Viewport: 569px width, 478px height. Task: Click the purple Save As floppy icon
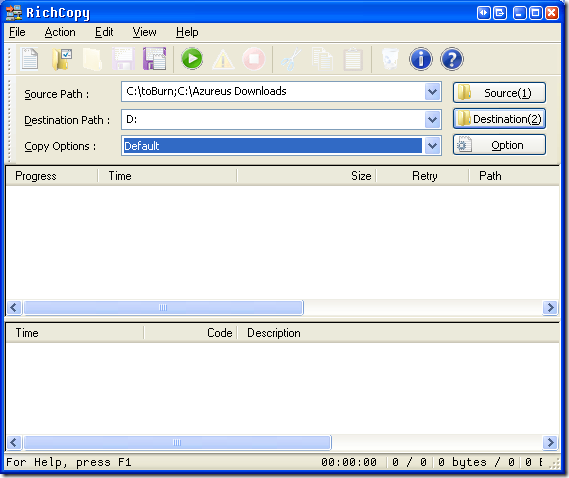pos(155,59)
